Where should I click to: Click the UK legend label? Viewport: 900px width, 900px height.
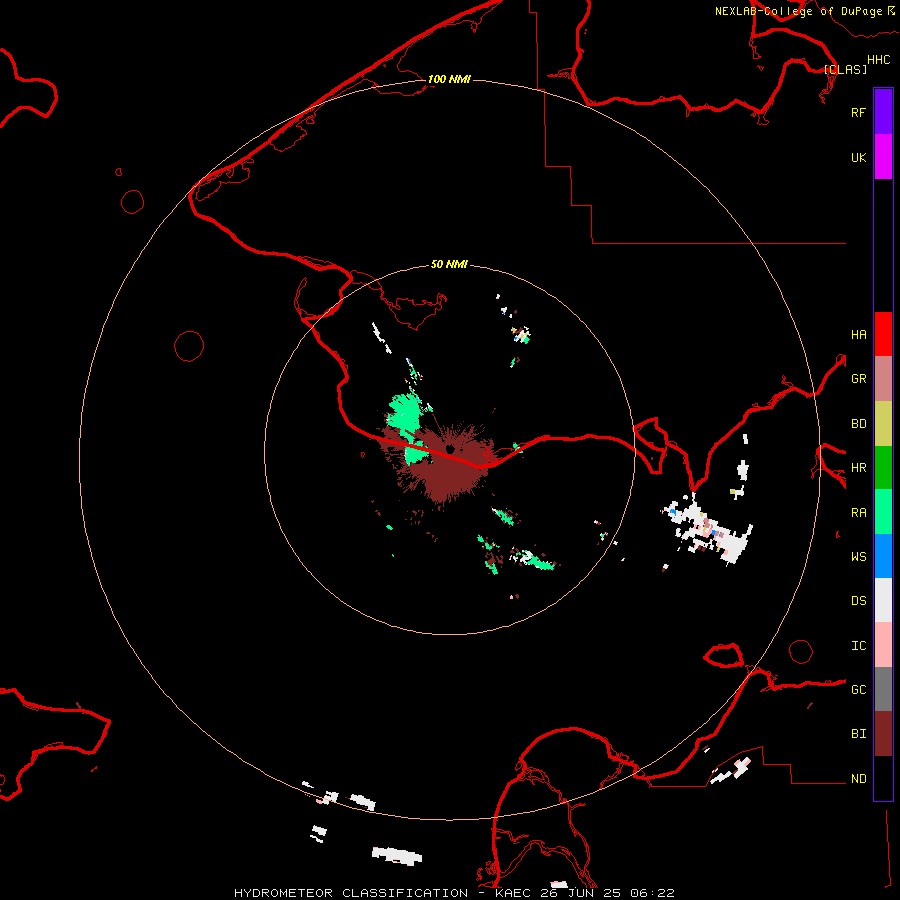click(859, 157)
